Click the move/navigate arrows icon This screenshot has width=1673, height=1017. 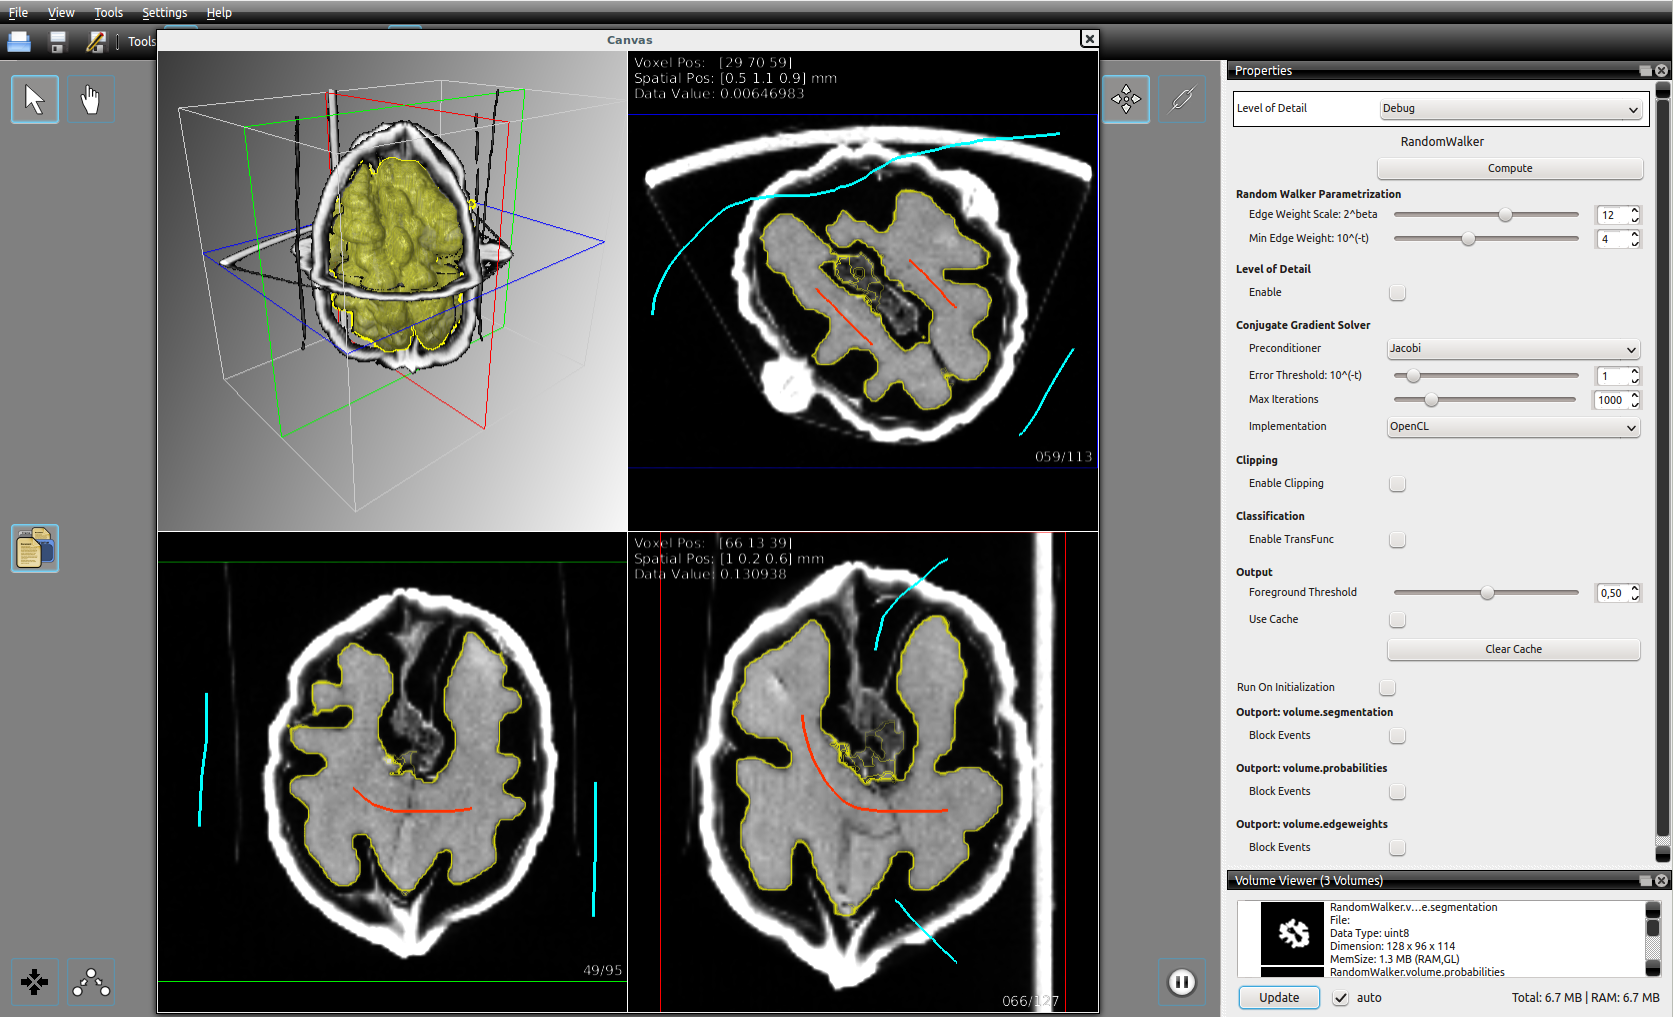[x=1126, y=99]
